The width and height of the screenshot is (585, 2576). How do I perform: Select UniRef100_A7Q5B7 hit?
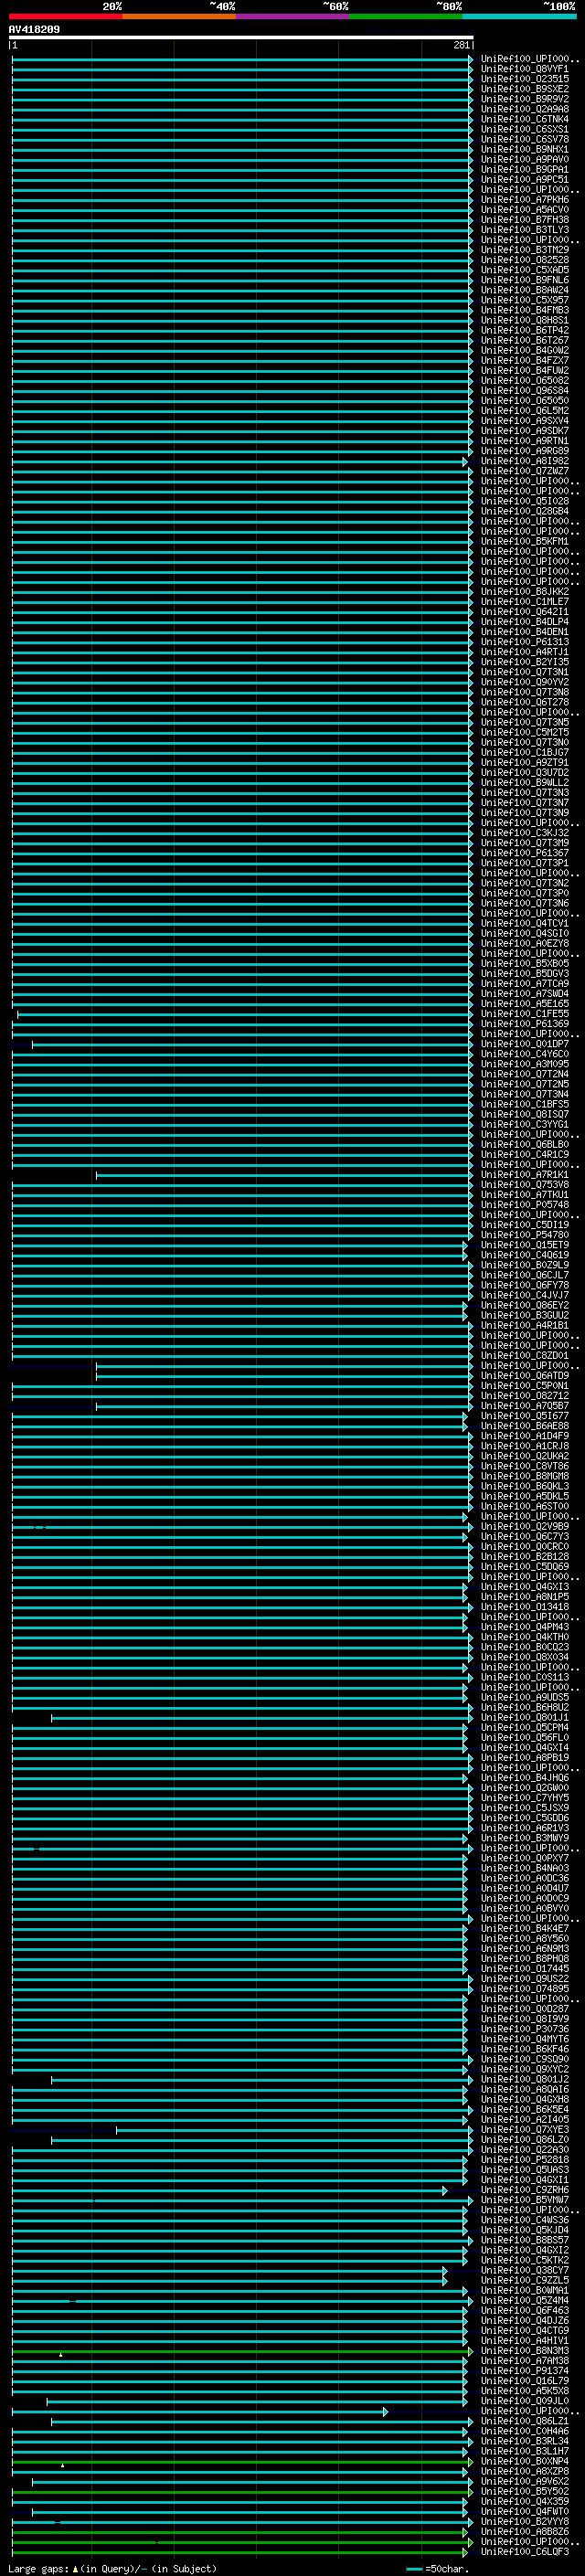(x=525, y=1406)
